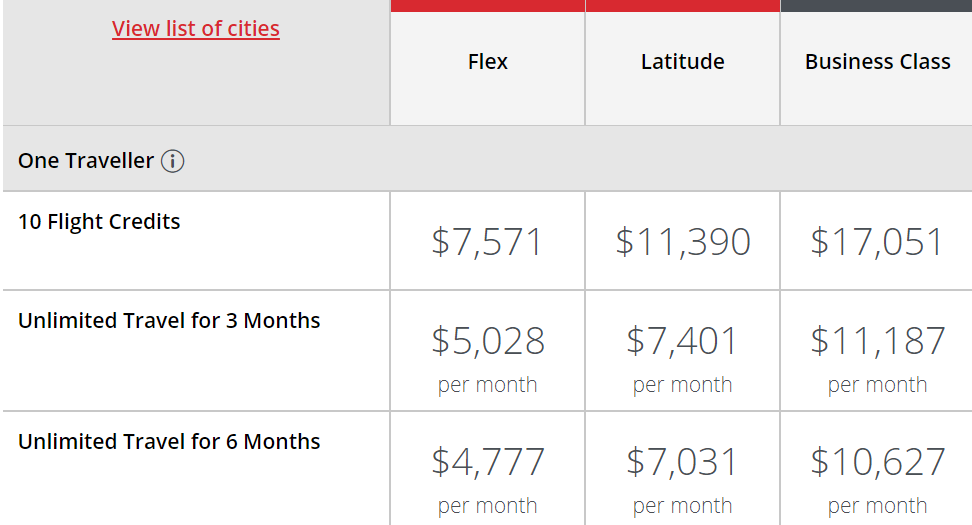Click the red bar above Flex

[488, 5]
